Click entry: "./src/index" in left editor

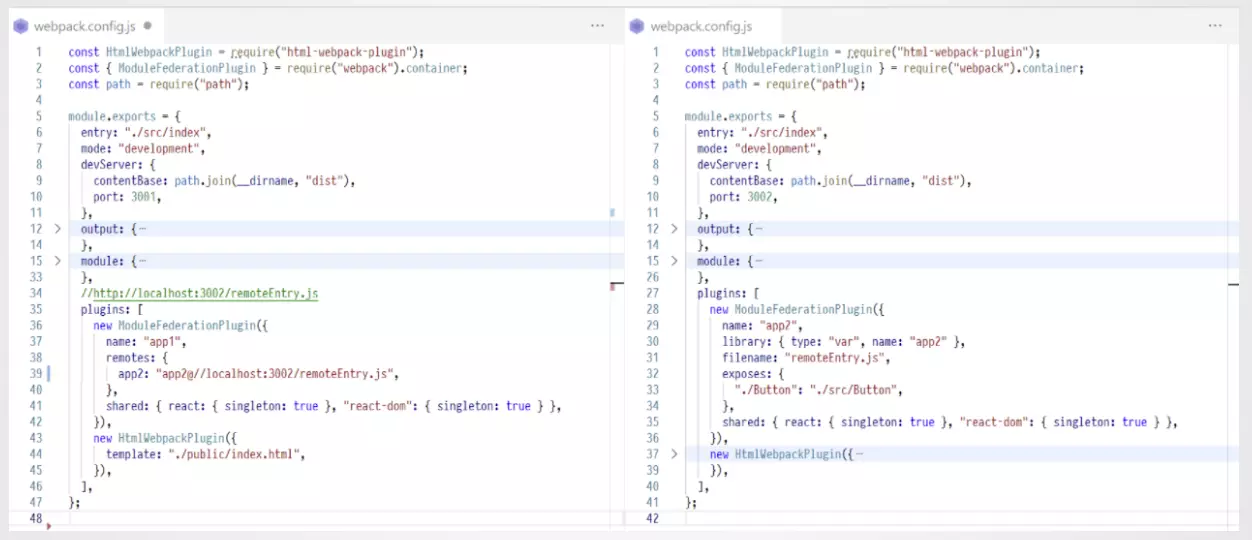(147, 132)
